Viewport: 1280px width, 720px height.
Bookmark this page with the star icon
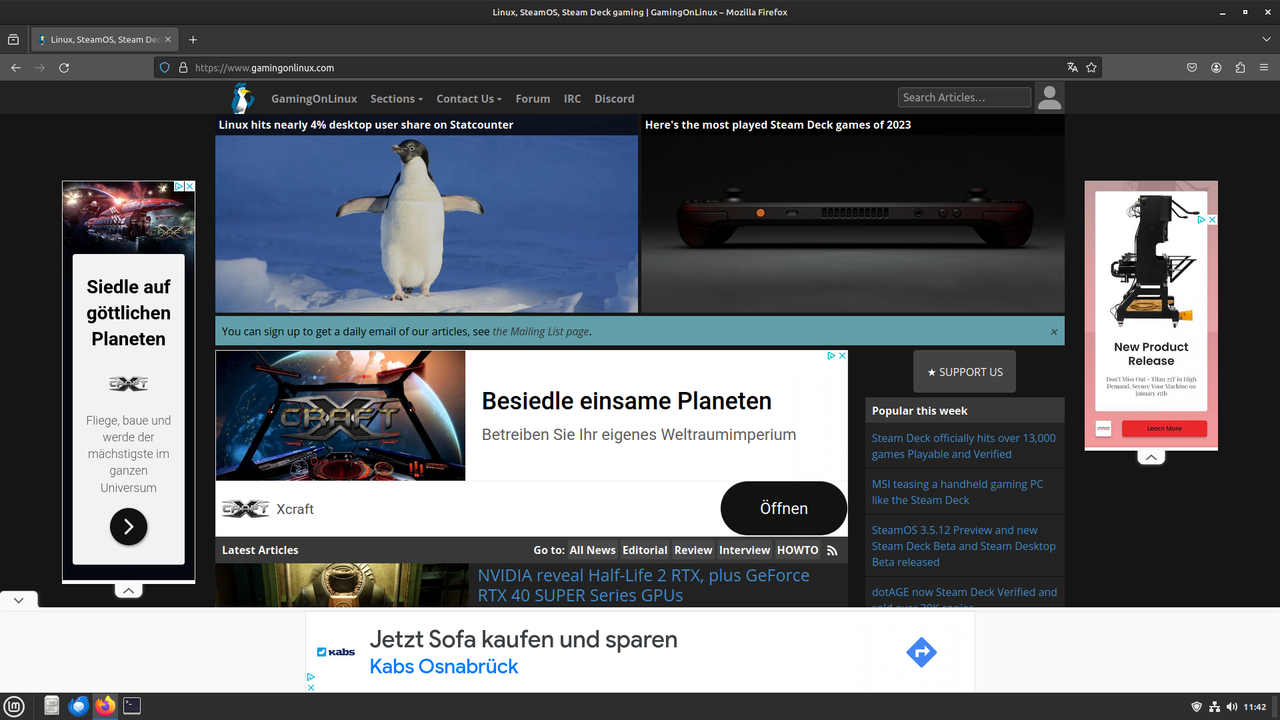tap(1092, 68)
